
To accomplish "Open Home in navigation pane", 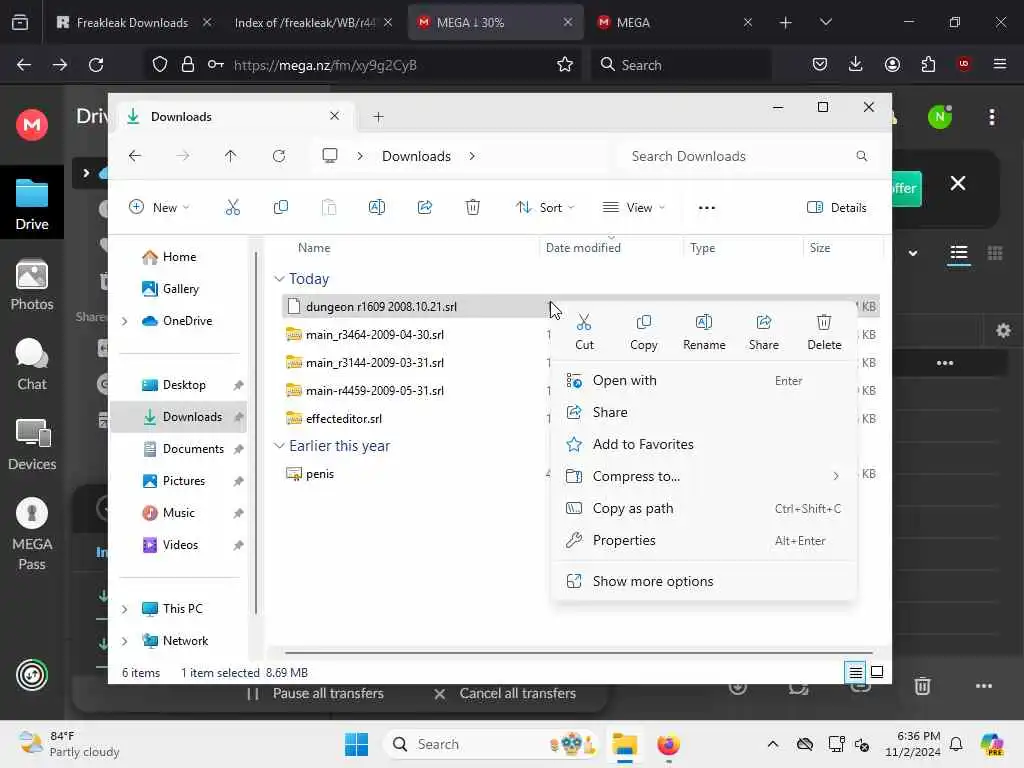I will (x=178, y=257).
